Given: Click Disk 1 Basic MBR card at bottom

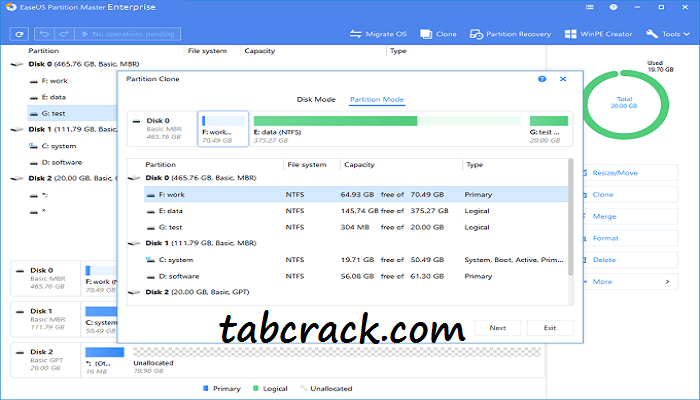Looking at the screenshot, I should tap(46, 319).
